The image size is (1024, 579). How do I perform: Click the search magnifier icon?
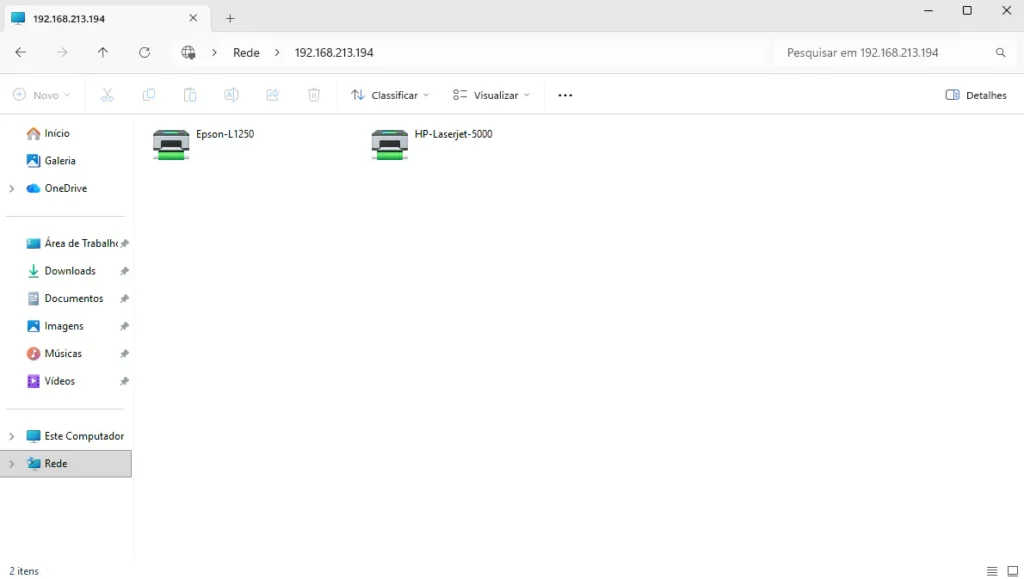point(1000,52)
